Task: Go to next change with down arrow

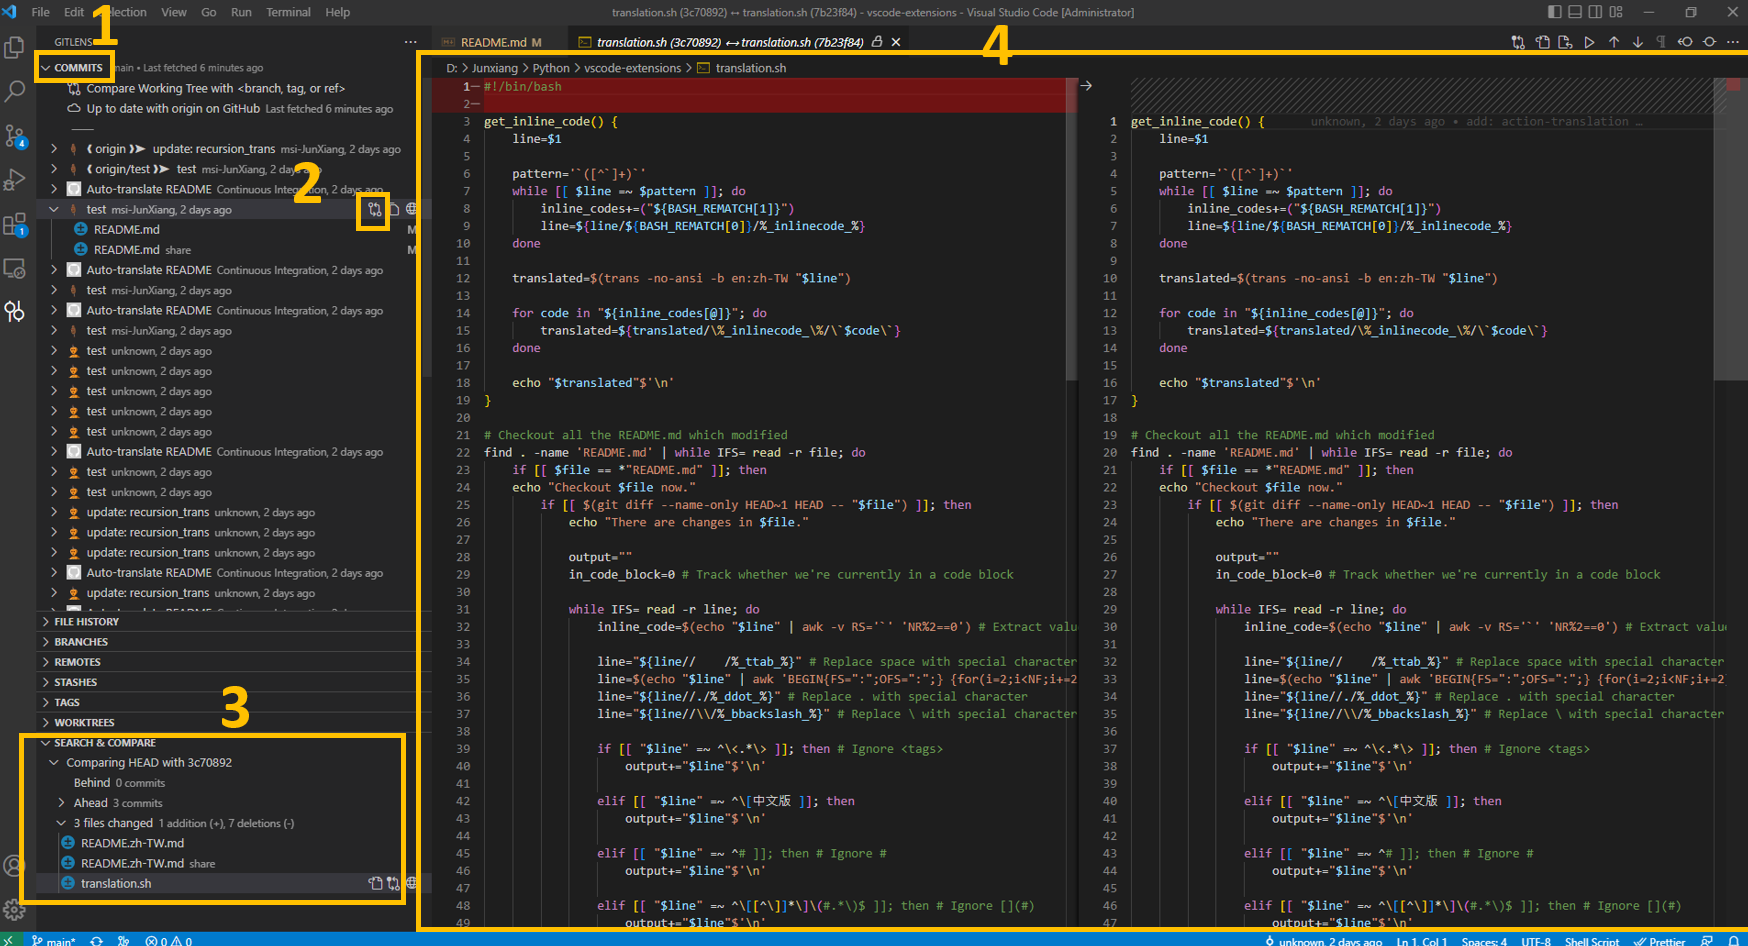Action: (1637, 42)
